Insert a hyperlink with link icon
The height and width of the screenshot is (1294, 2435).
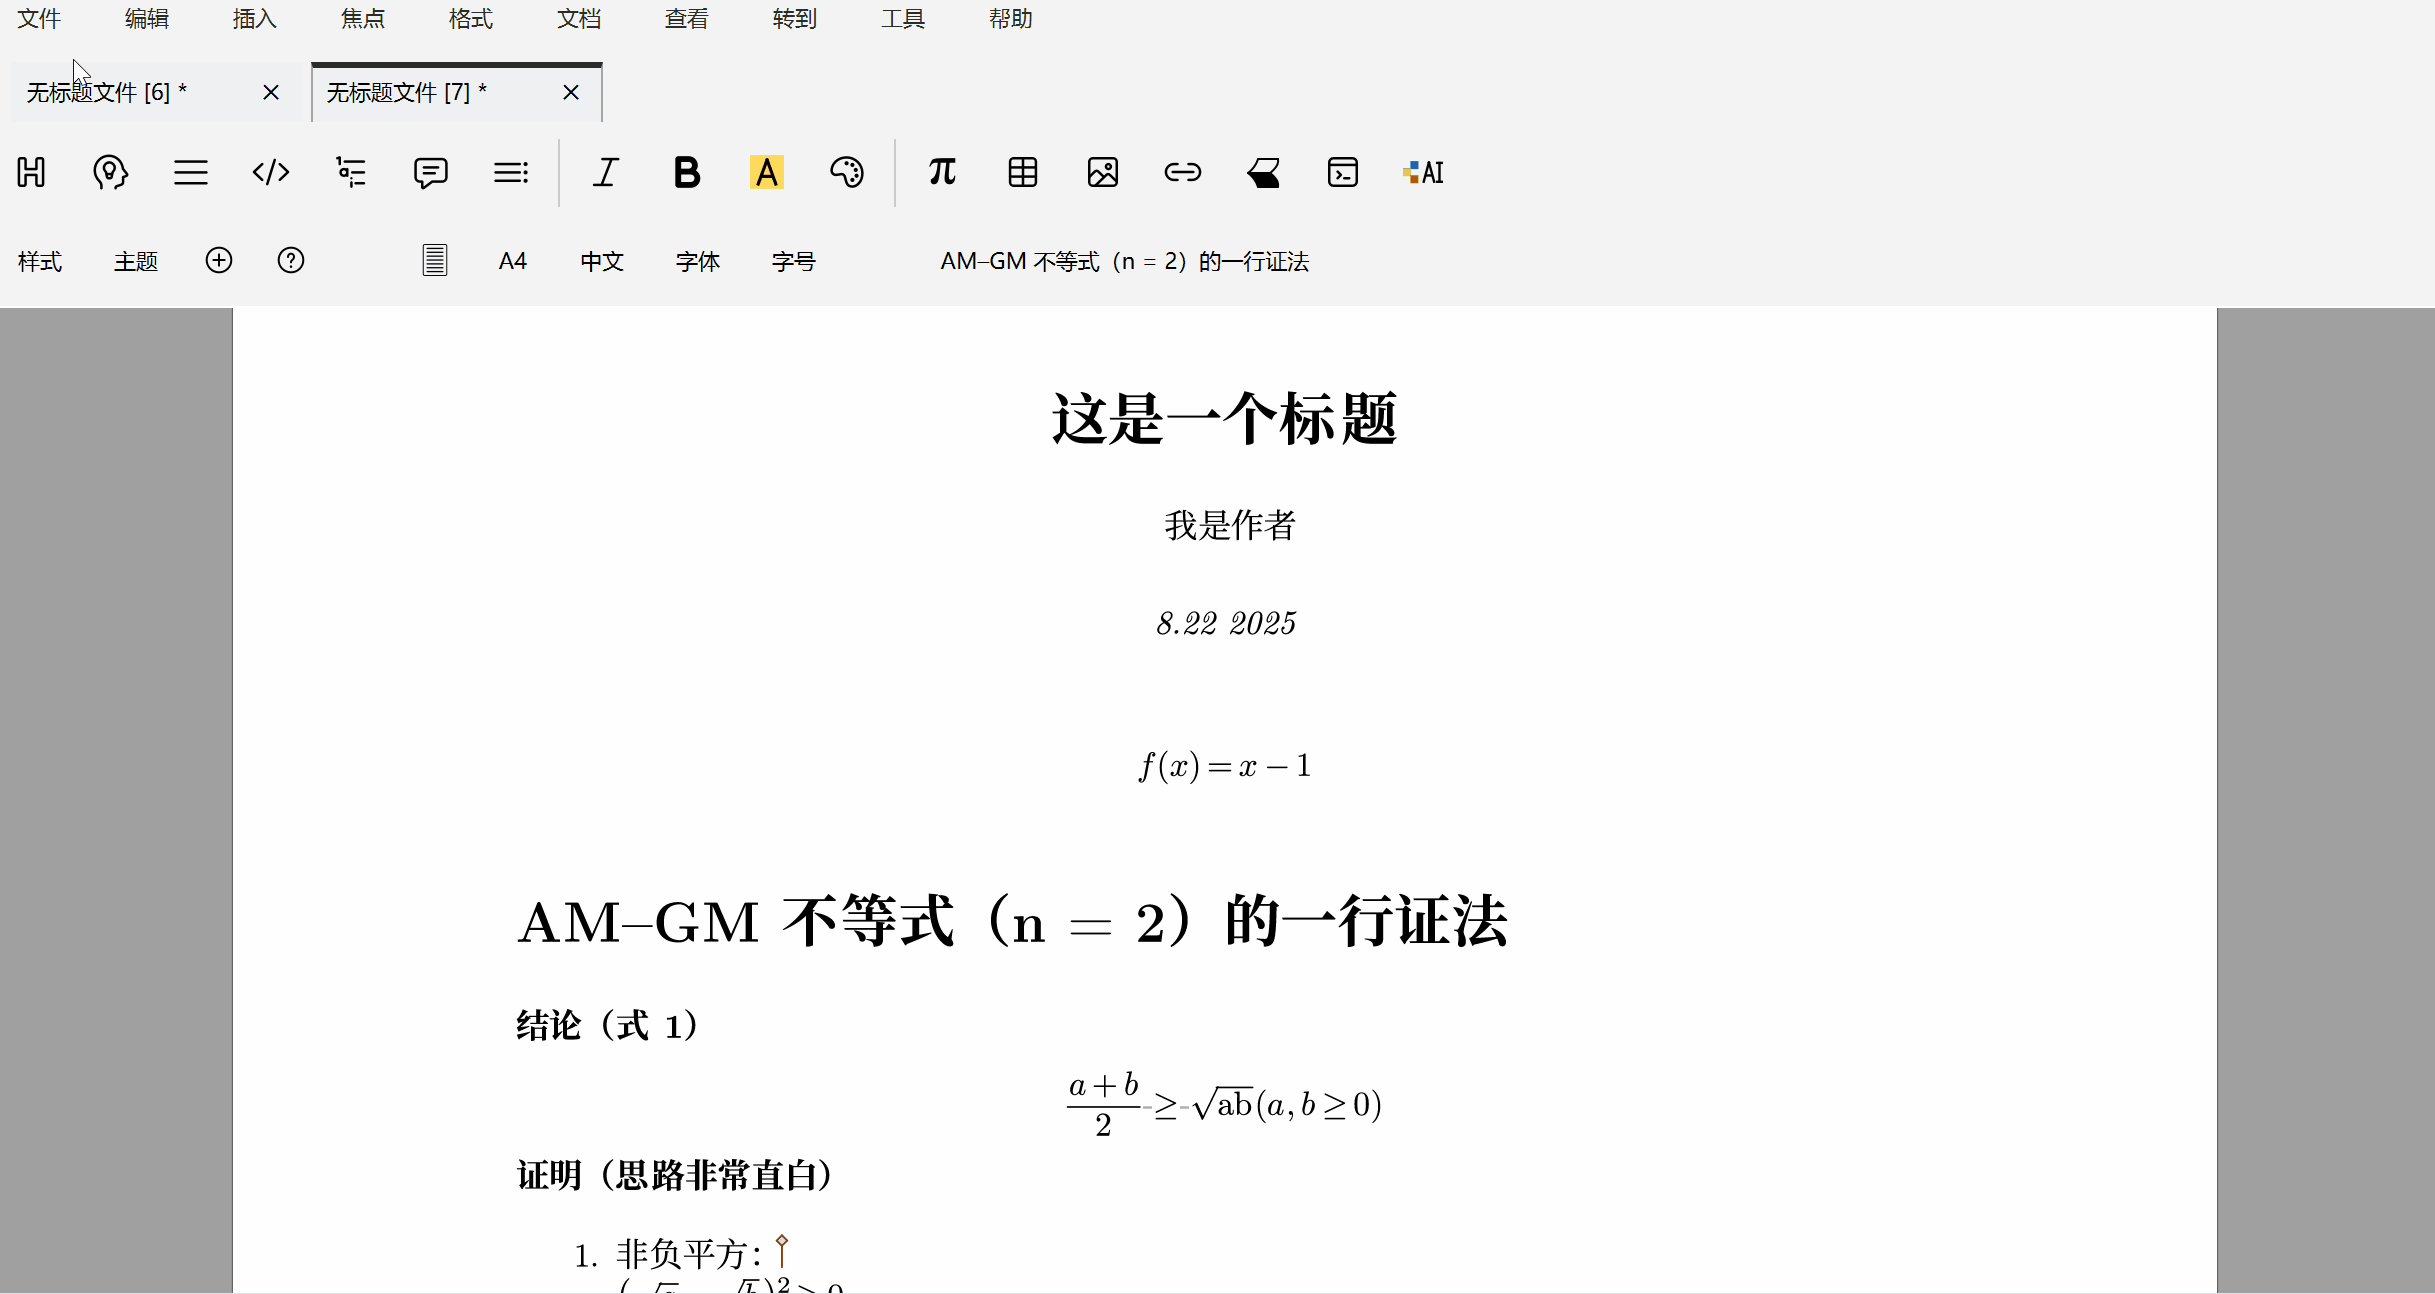[x=1182, y=172]
